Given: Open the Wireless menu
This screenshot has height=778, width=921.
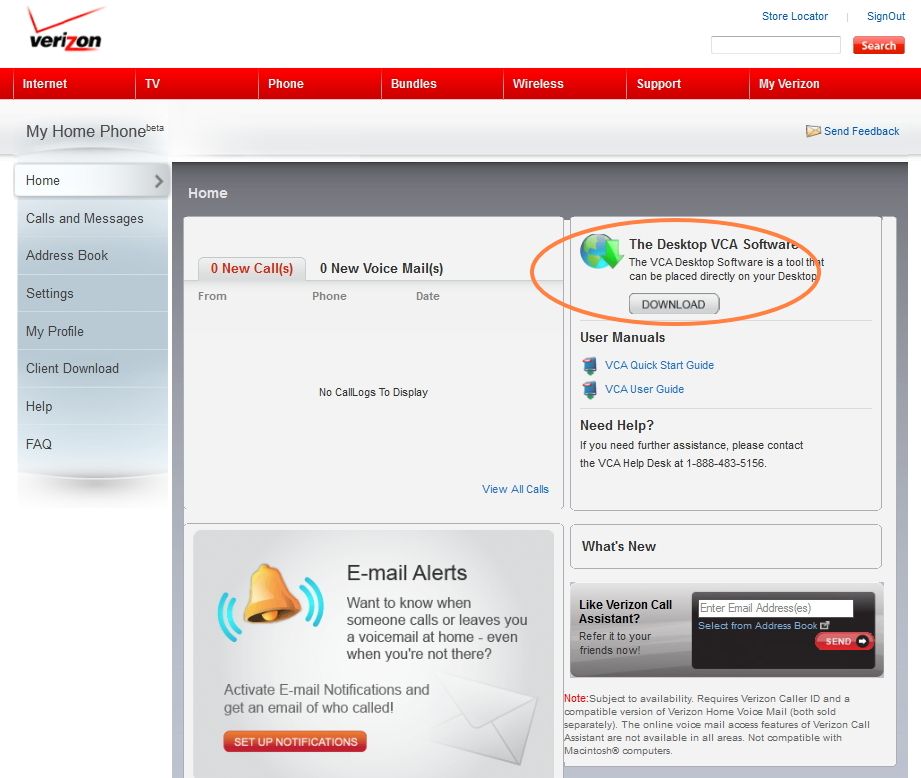Looking at the screenshot, I should 538,83.
